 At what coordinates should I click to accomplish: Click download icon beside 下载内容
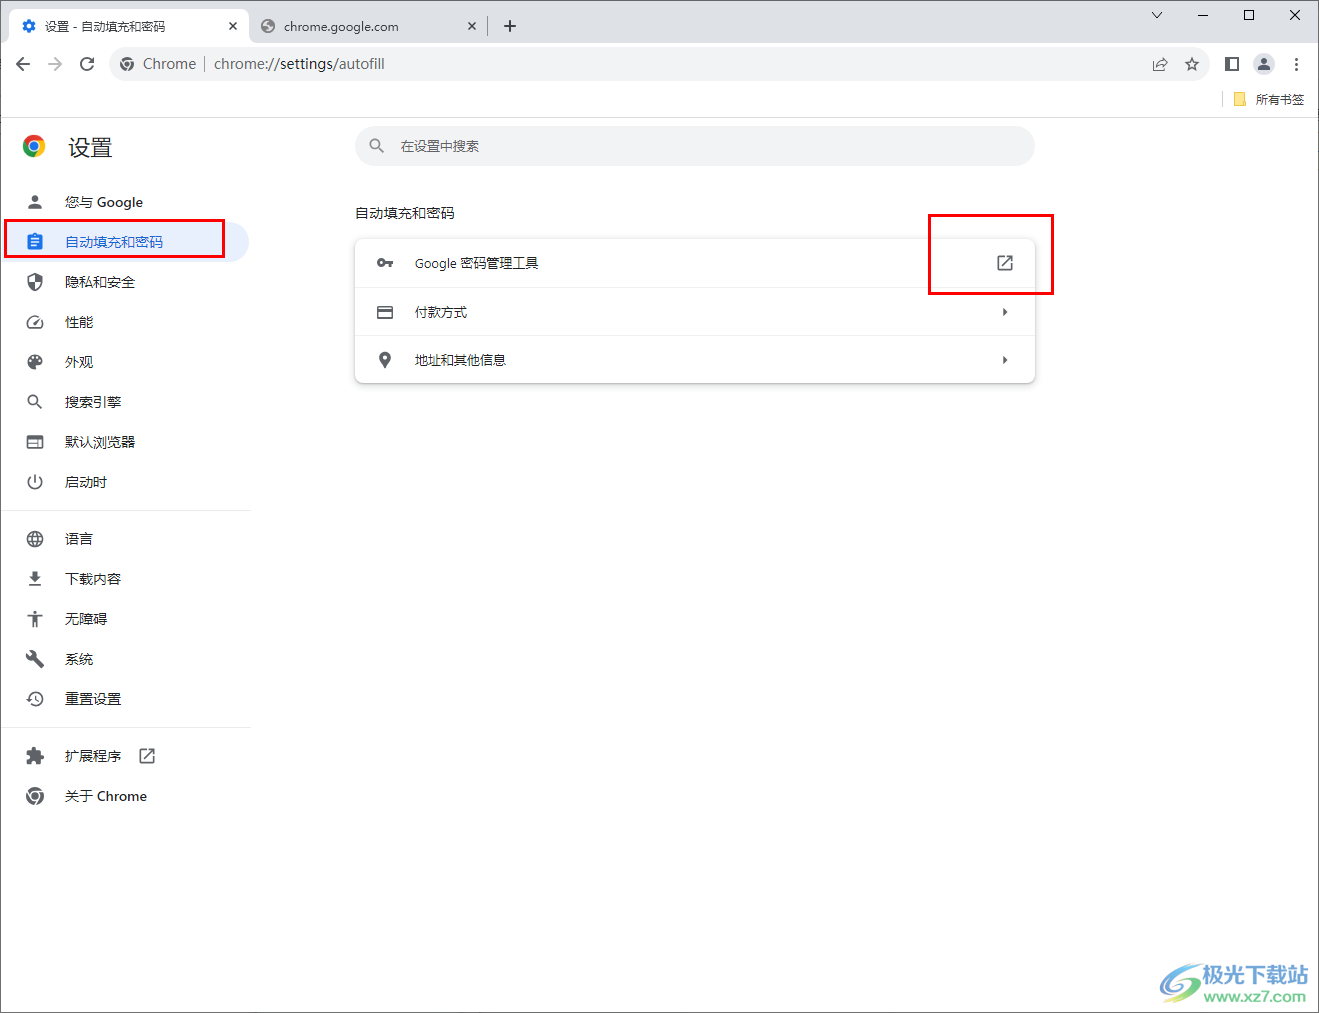tap(35, 579)
